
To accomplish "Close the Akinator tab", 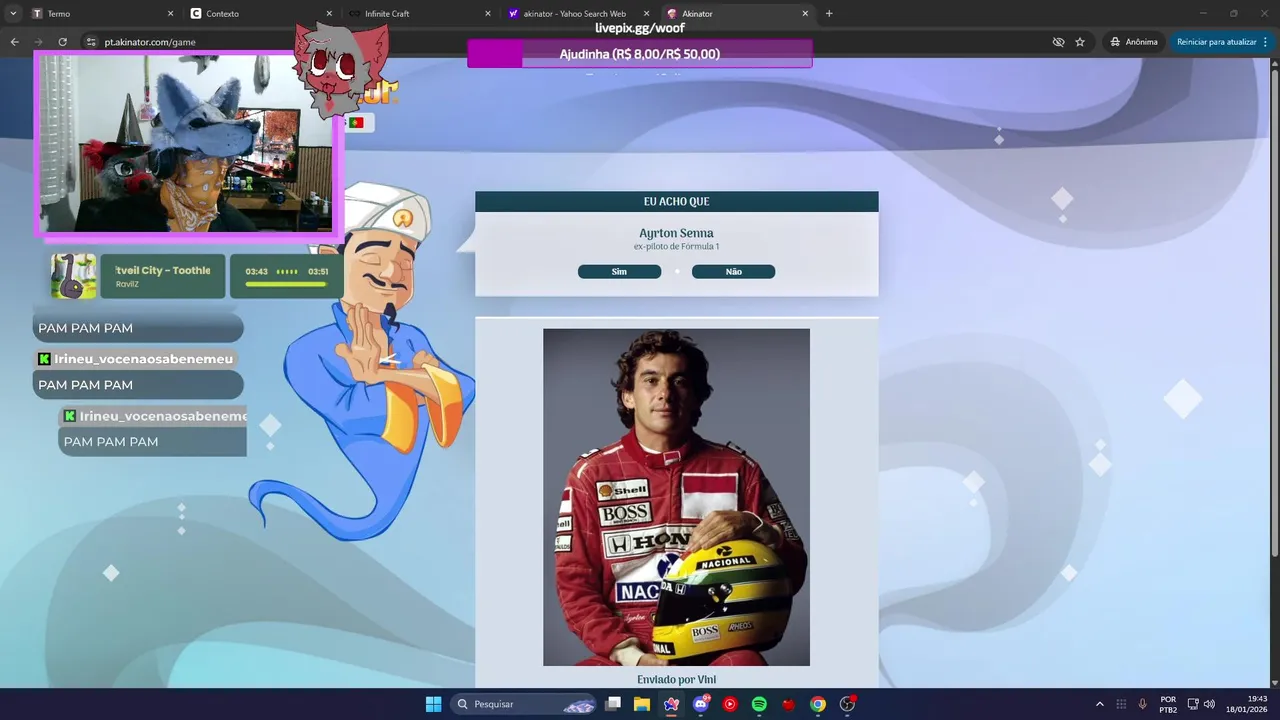I will 805,14.
